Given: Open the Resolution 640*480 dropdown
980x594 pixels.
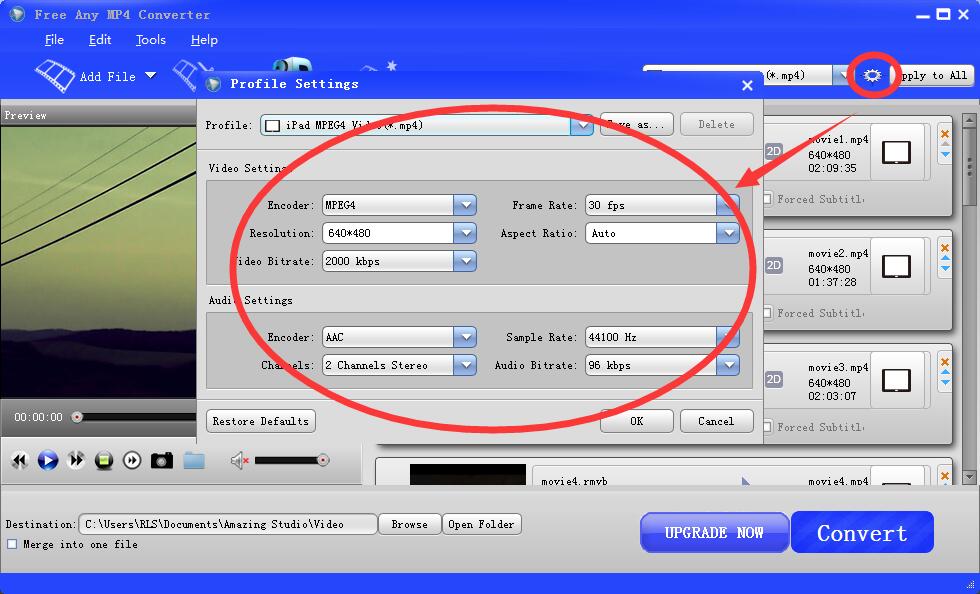Looking at the screenshot, I should pos(464,233).
